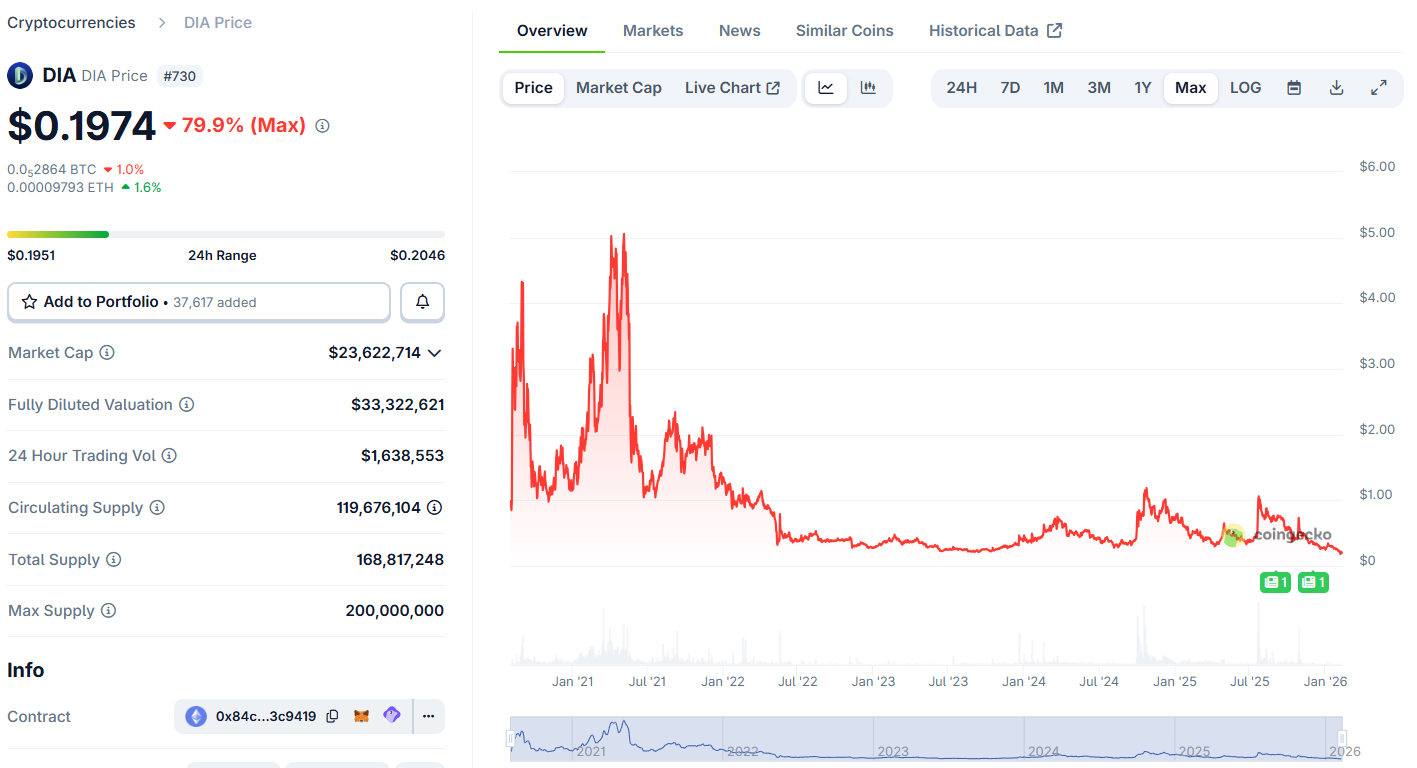Screen dimensions: 1417x768
Task: Click the right green news marker on chart
Action: pos(1313,582)
